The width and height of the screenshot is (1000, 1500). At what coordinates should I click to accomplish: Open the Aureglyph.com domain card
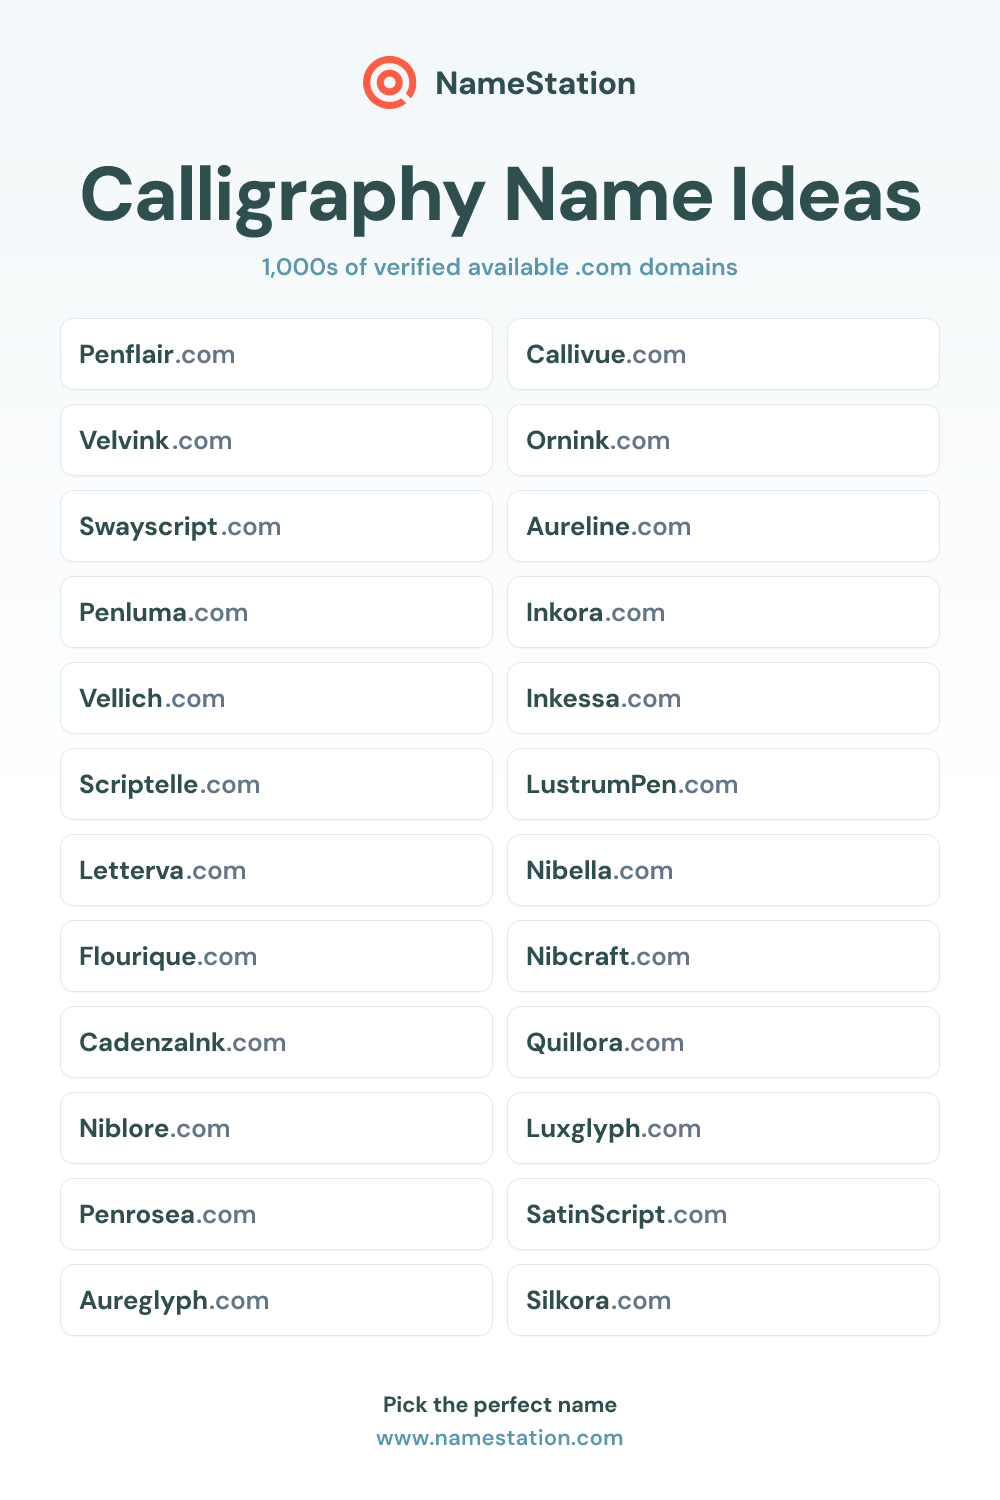coord(276,1300)
